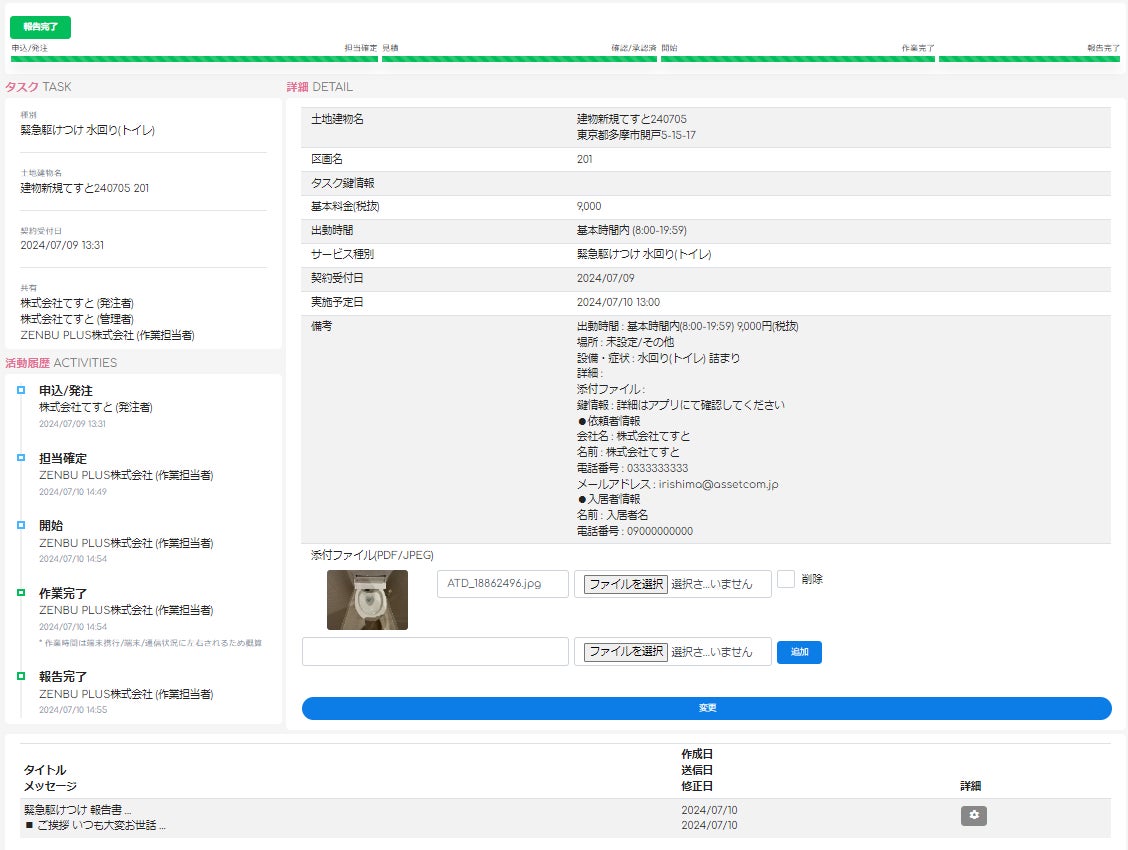Viewport: 1128px width, 850px height.
Task: Click the task type 緊急駆けつけ 水回り(トイレ)
Action: click(x=87, y=130)
